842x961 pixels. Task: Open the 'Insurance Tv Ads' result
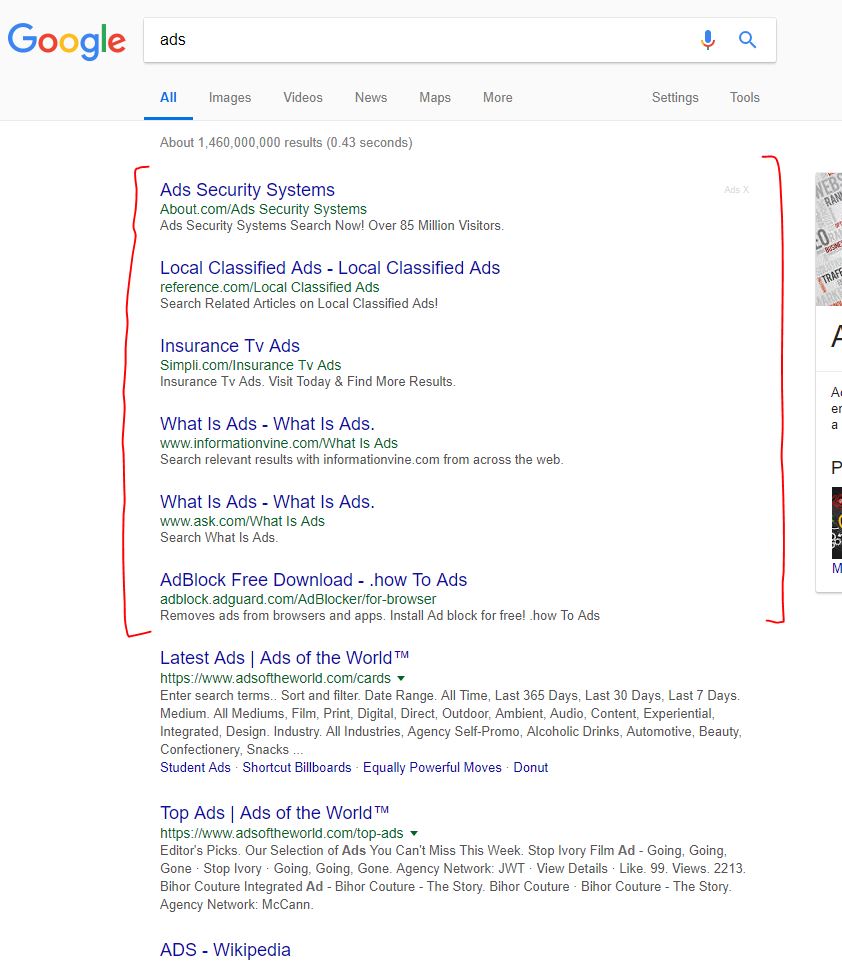coord(230,346)
